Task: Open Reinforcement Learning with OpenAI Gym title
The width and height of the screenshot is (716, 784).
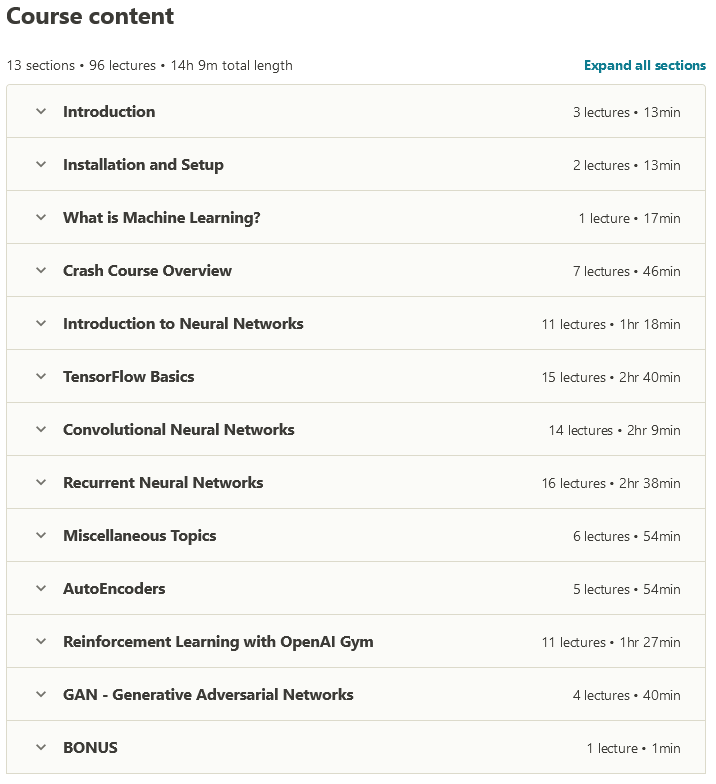Action: [218, 642]
